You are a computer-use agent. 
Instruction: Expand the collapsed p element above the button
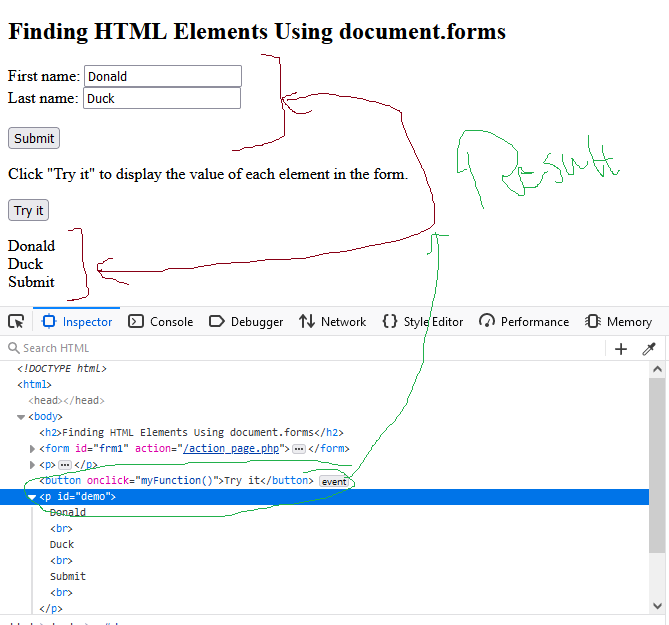pyautogui.click(x=32, y=465)
